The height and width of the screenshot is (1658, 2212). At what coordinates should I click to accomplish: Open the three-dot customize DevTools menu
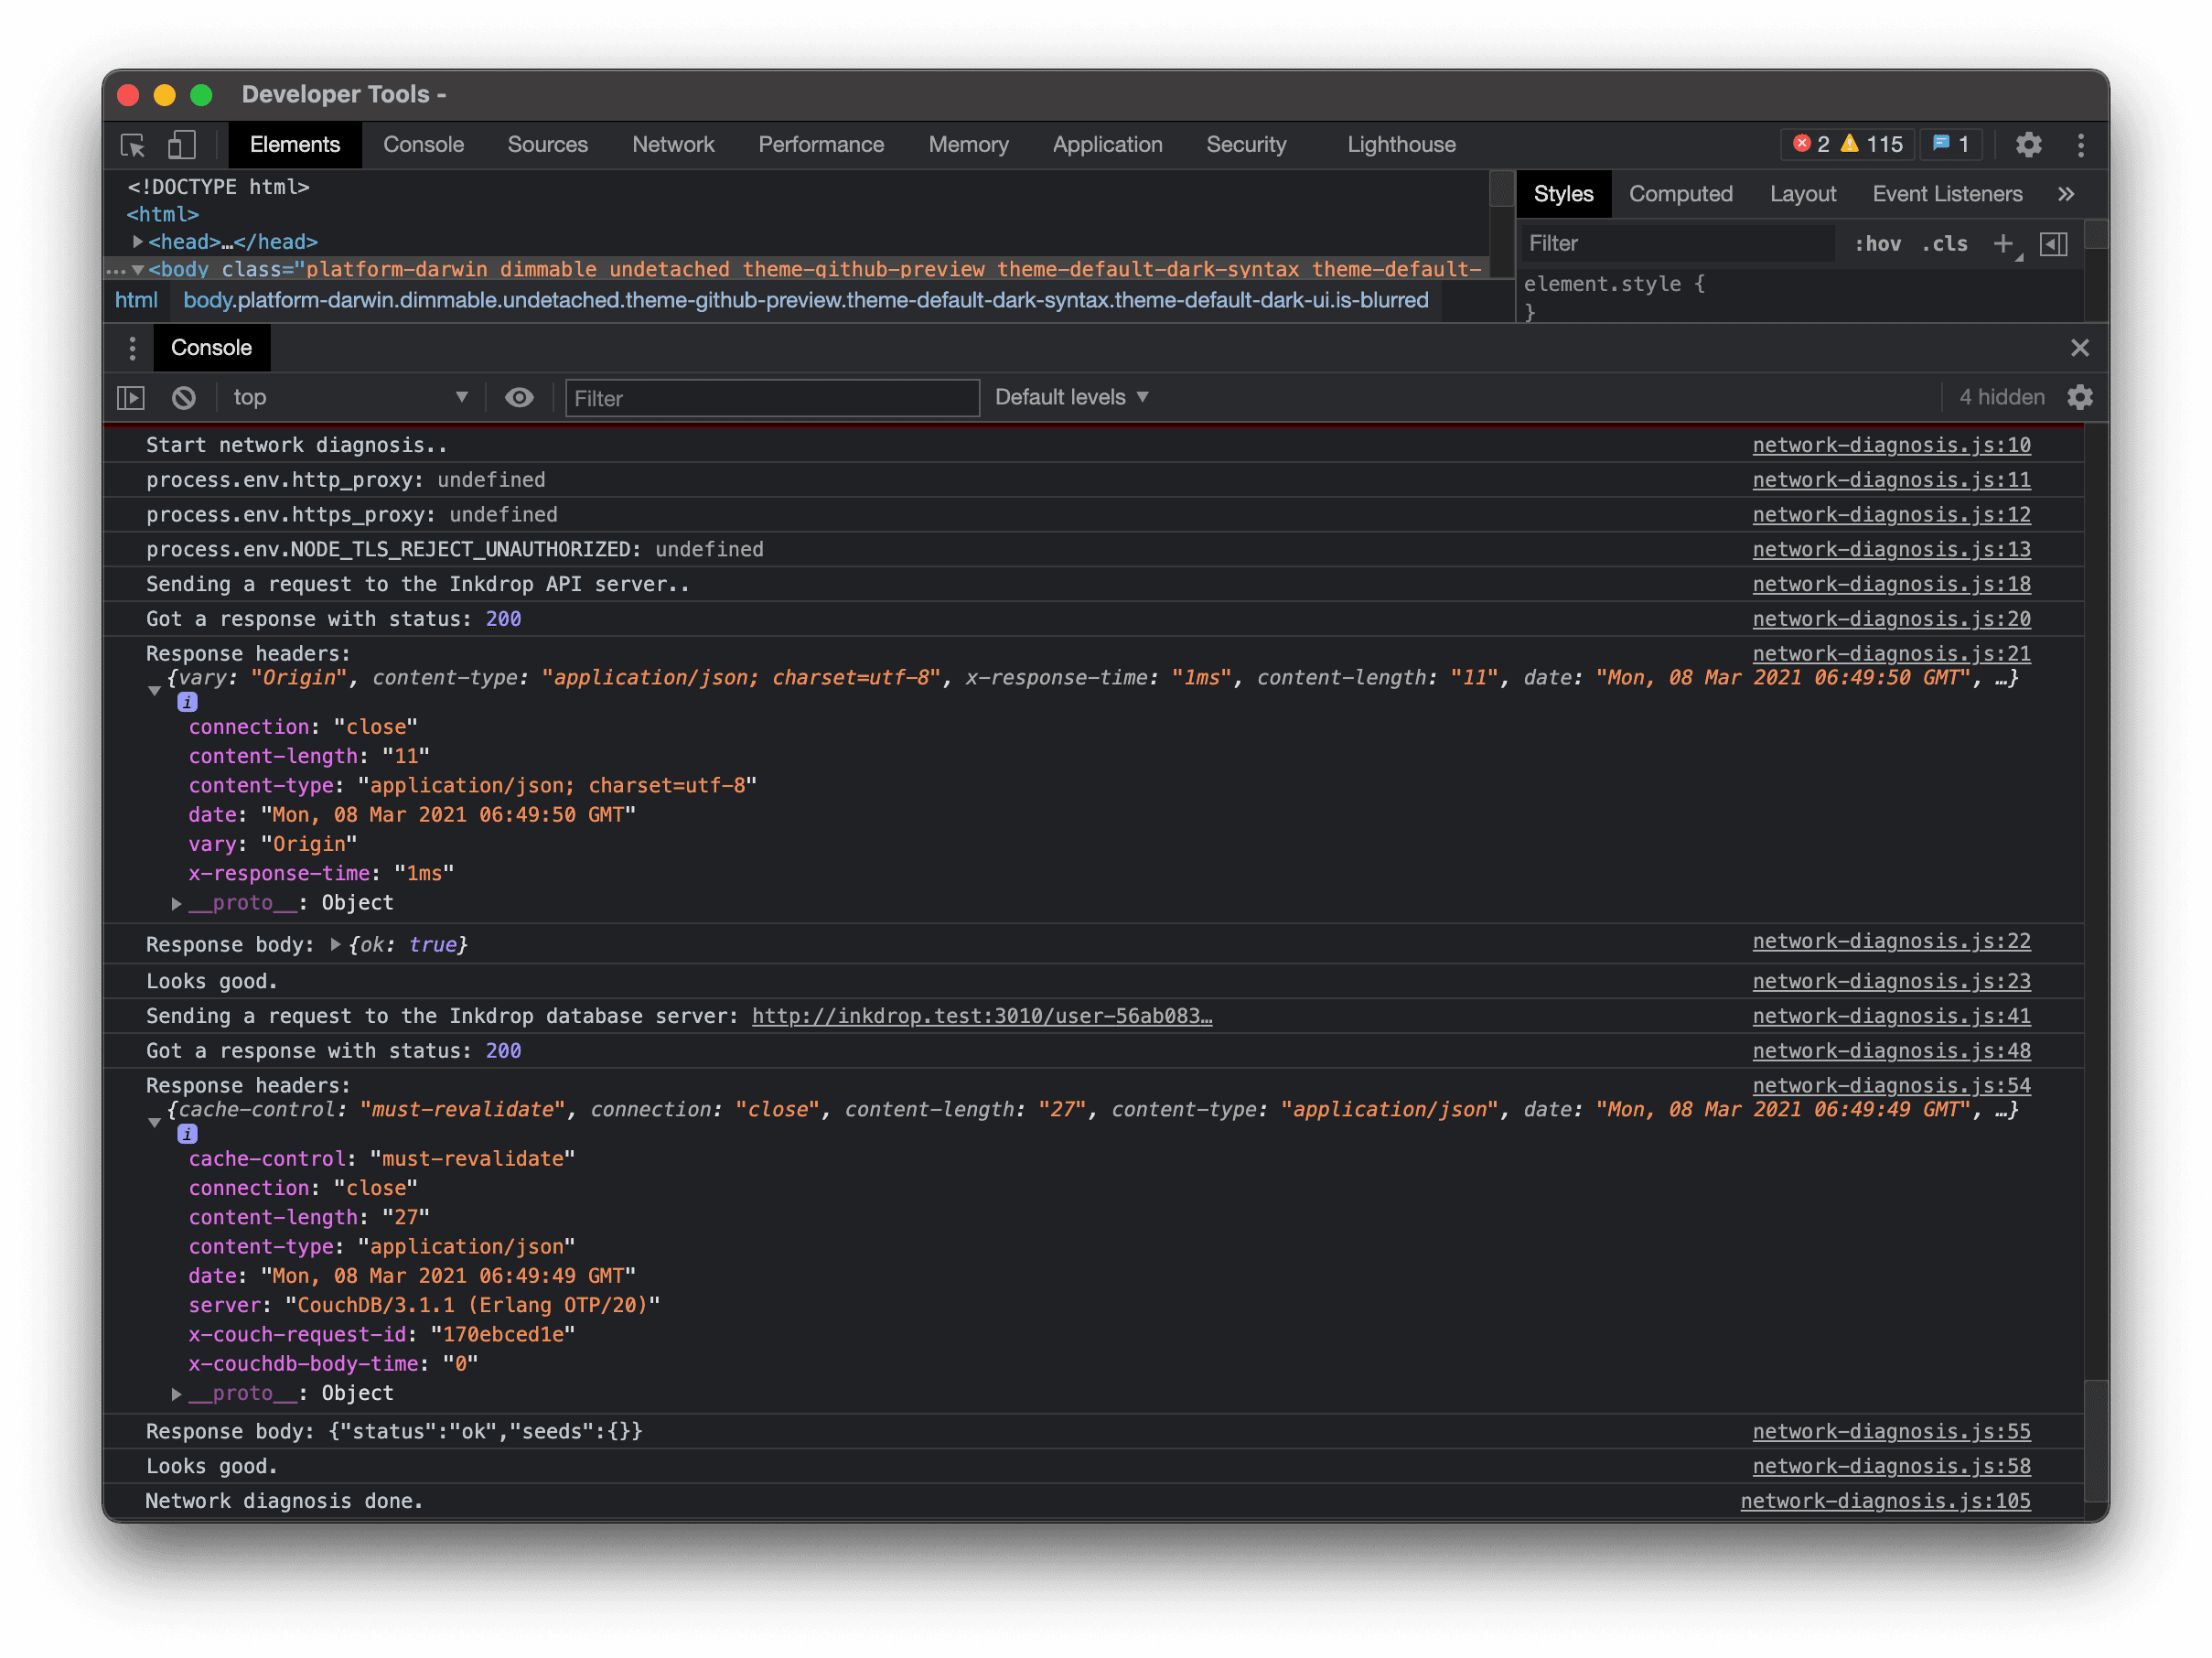[2080, 145]
